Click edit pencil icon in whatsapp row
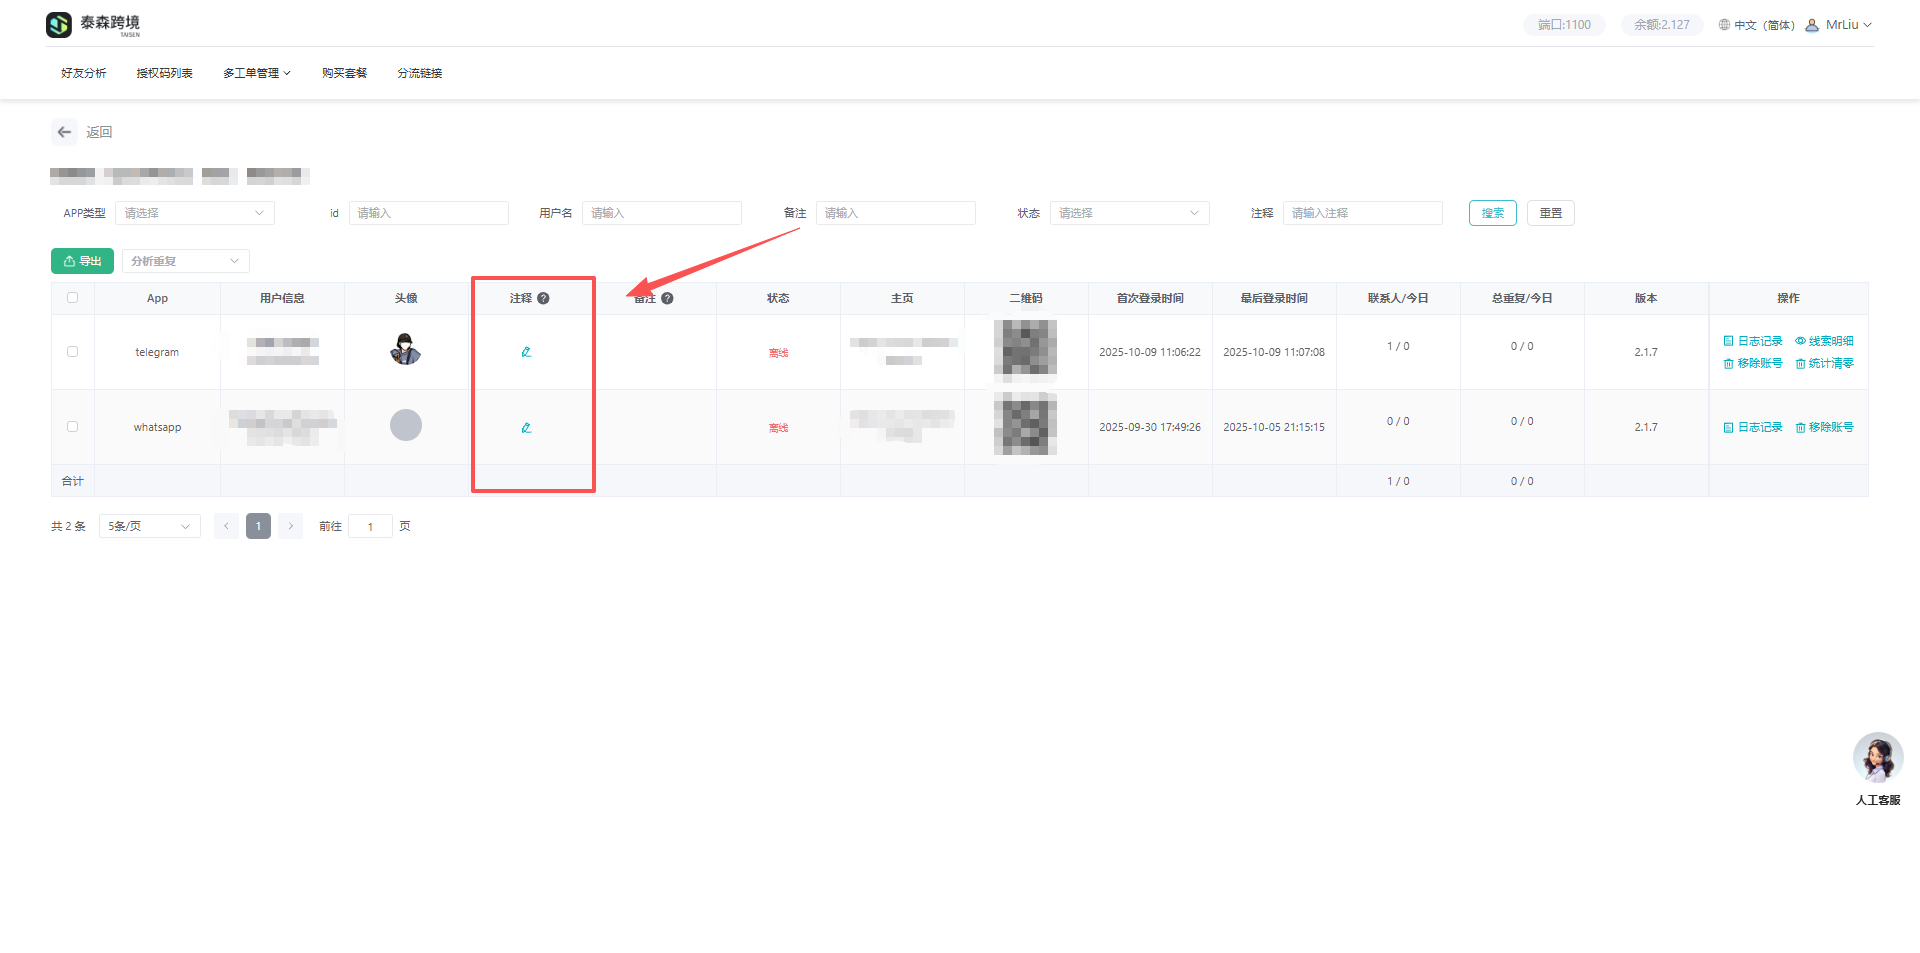The image size is (1920, 953). pyautogui.click(x=526, y=428)
